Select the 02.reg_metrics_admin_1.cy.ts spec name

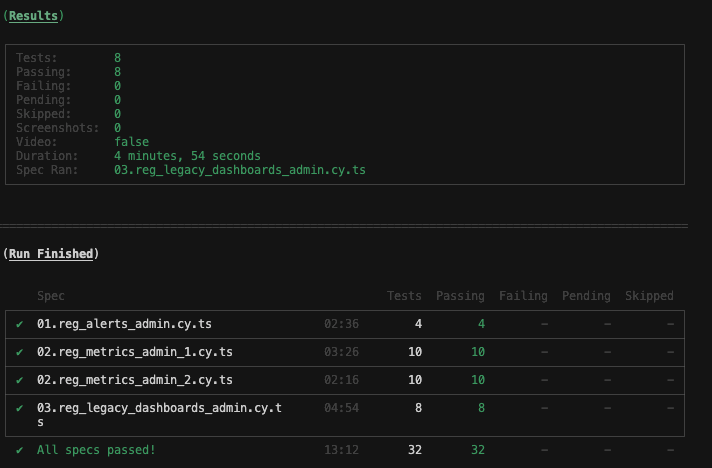point(134,352)
